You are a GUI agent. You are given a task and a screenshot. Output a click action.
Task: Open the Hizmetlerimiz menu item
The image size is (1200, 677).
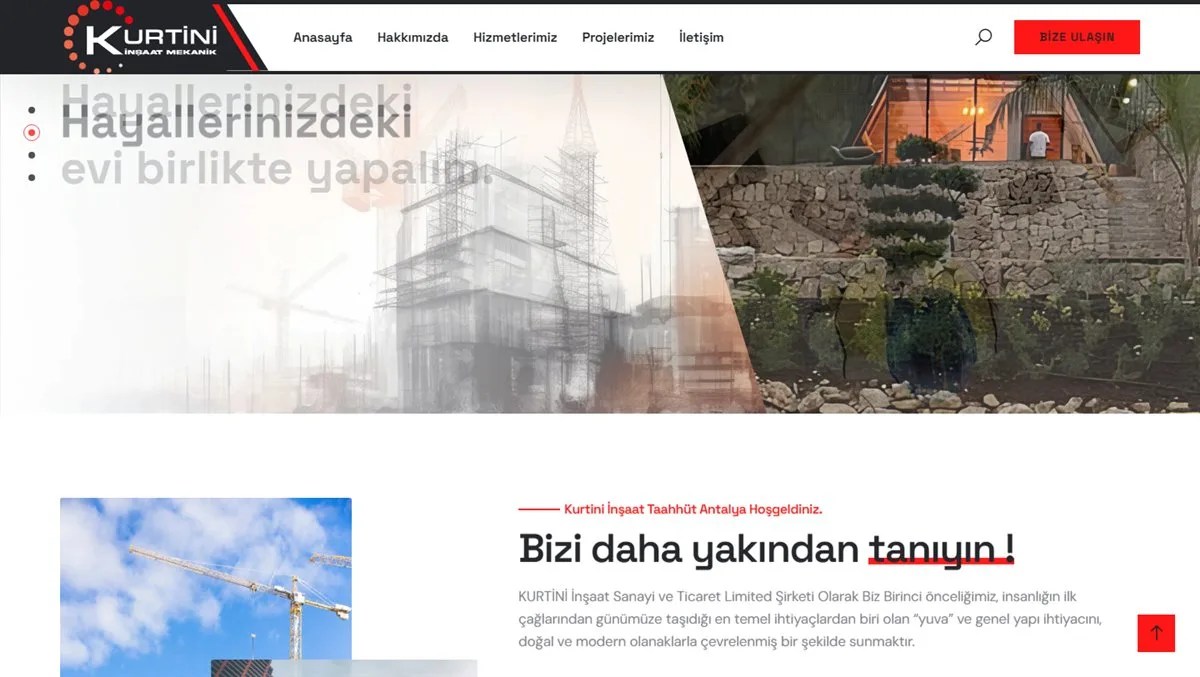click(515, 37)
